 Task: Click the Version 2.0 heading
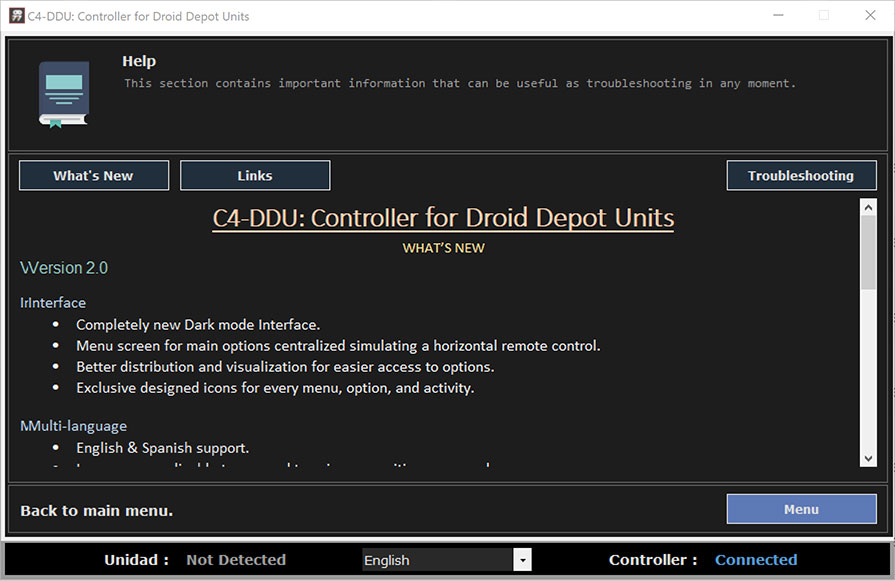point(63,267)
